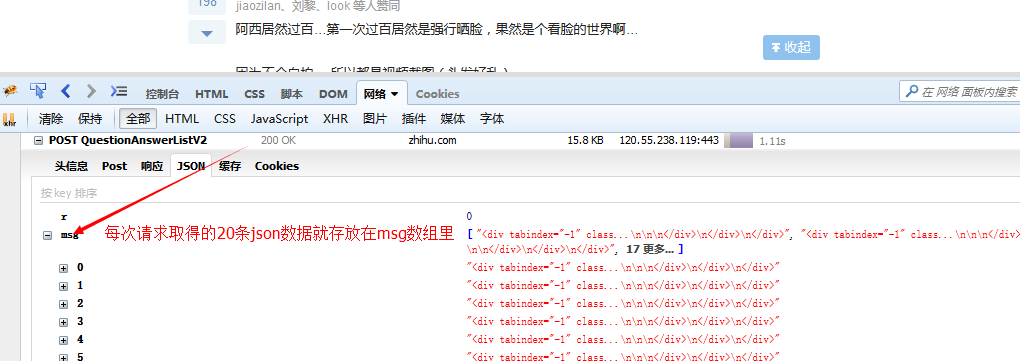Go back with the left arrow icon
The height and width of the screenshot is (361, 1020).
click(65, 91)
